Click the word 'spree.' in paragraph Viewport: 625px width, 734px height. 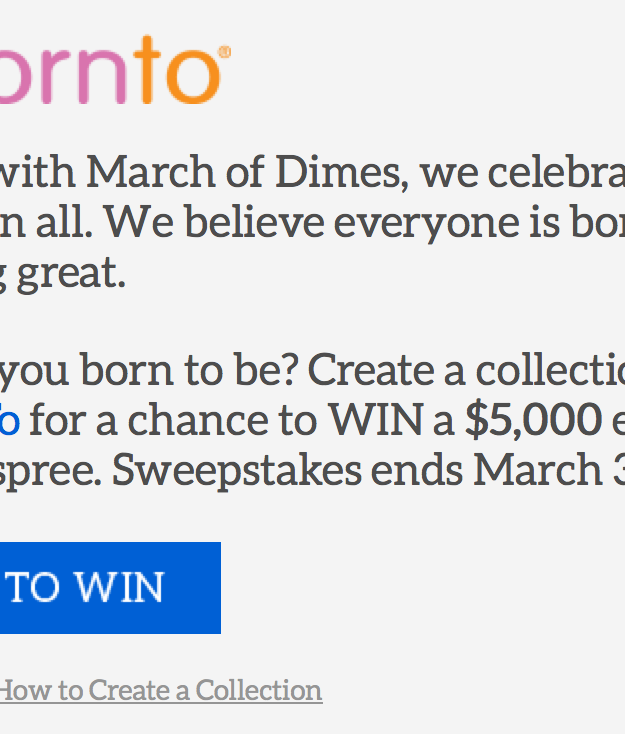[x=51, y=470]
